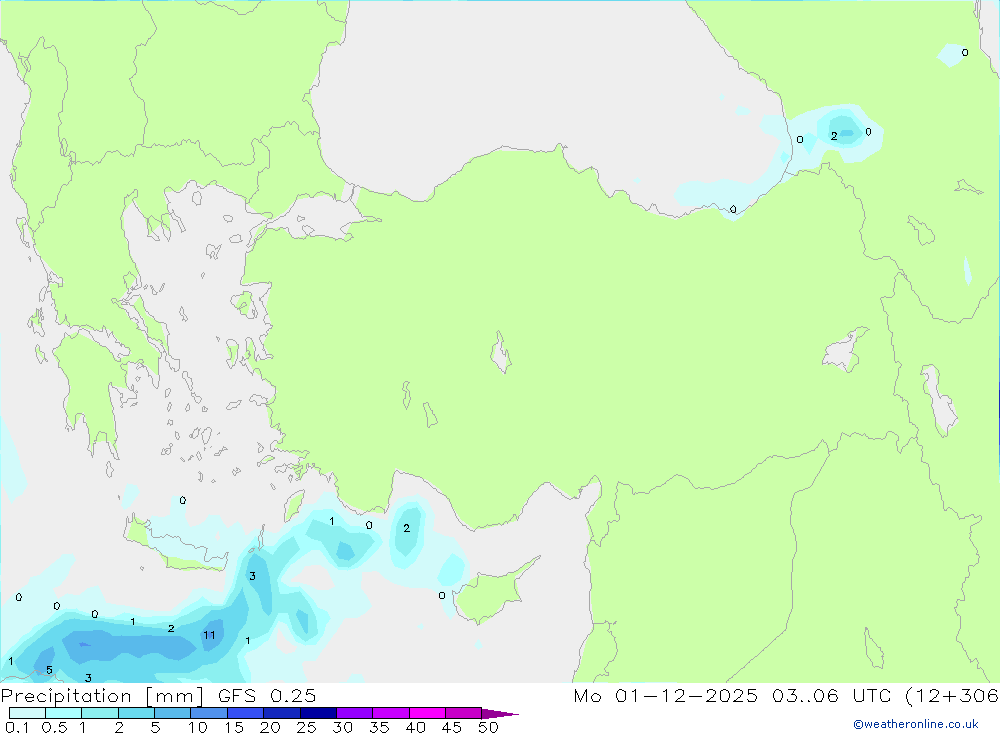The height and width of the screenshot is (733, 1000).
Task: Pick the 10–15 mm legend swatch
Action: coord(209,713)
